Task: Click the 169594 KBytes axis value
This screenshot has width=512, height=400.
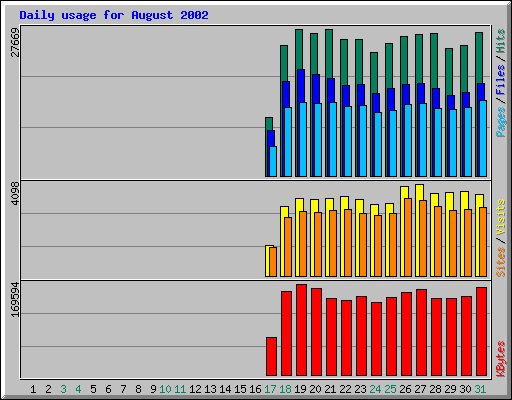Action: (x=15, y=299)
